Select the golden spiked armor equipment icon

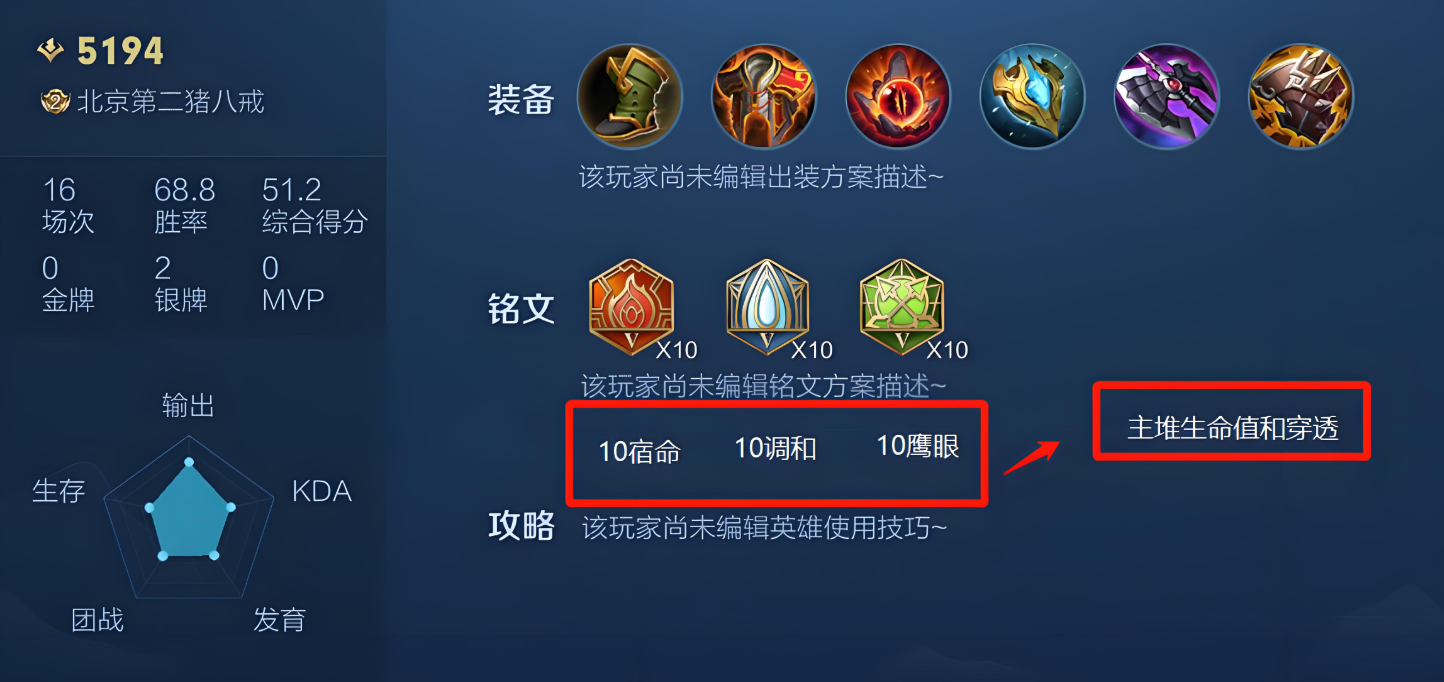click(x=1301, y=96)
